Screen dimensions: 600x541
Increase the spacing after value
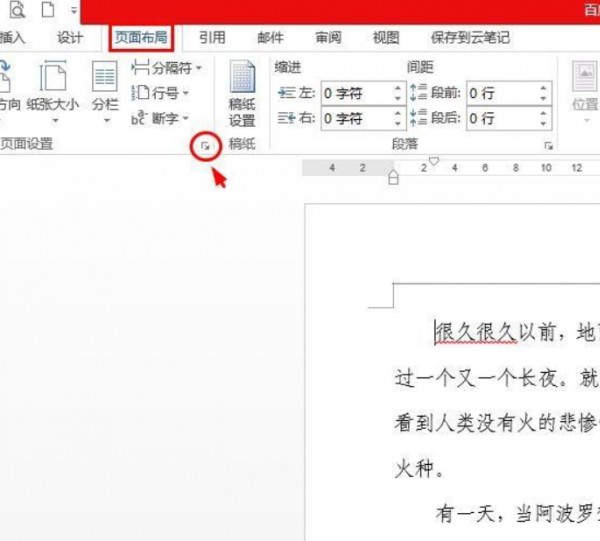tap(543, 113)
